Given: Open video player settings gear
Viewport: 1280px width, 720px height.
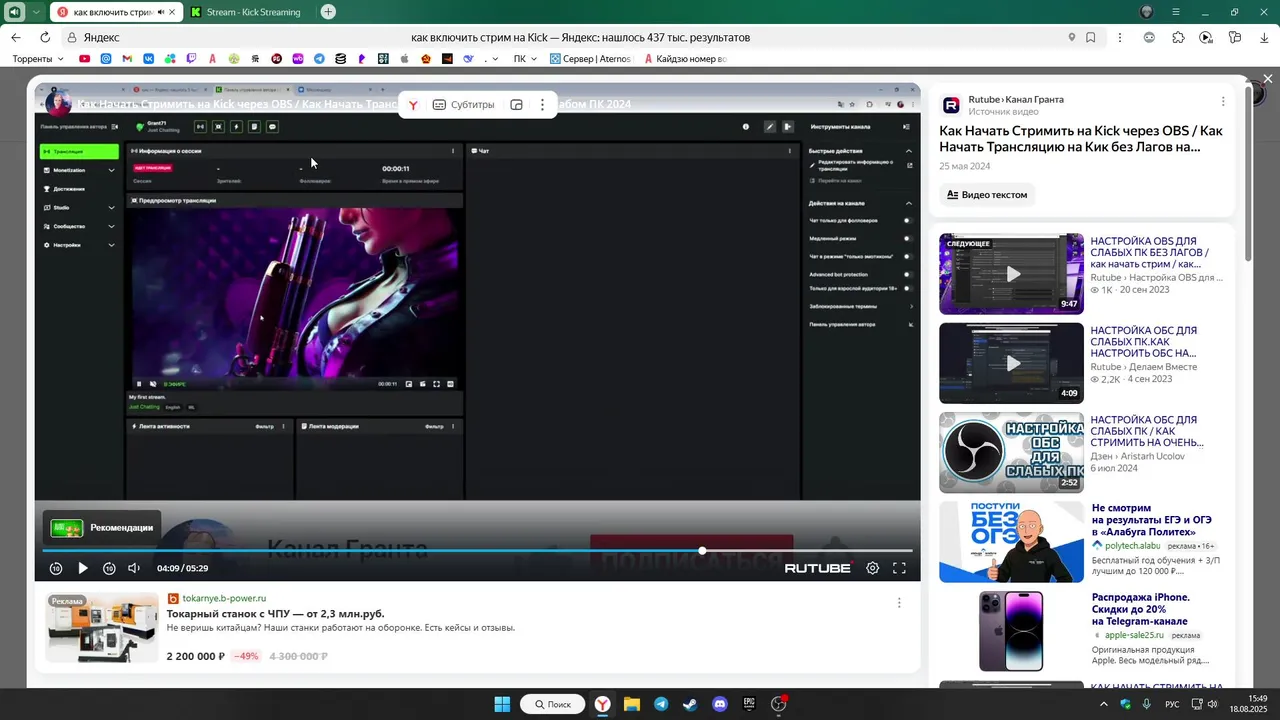Looking at the screenshot, I should pos(872,568).
